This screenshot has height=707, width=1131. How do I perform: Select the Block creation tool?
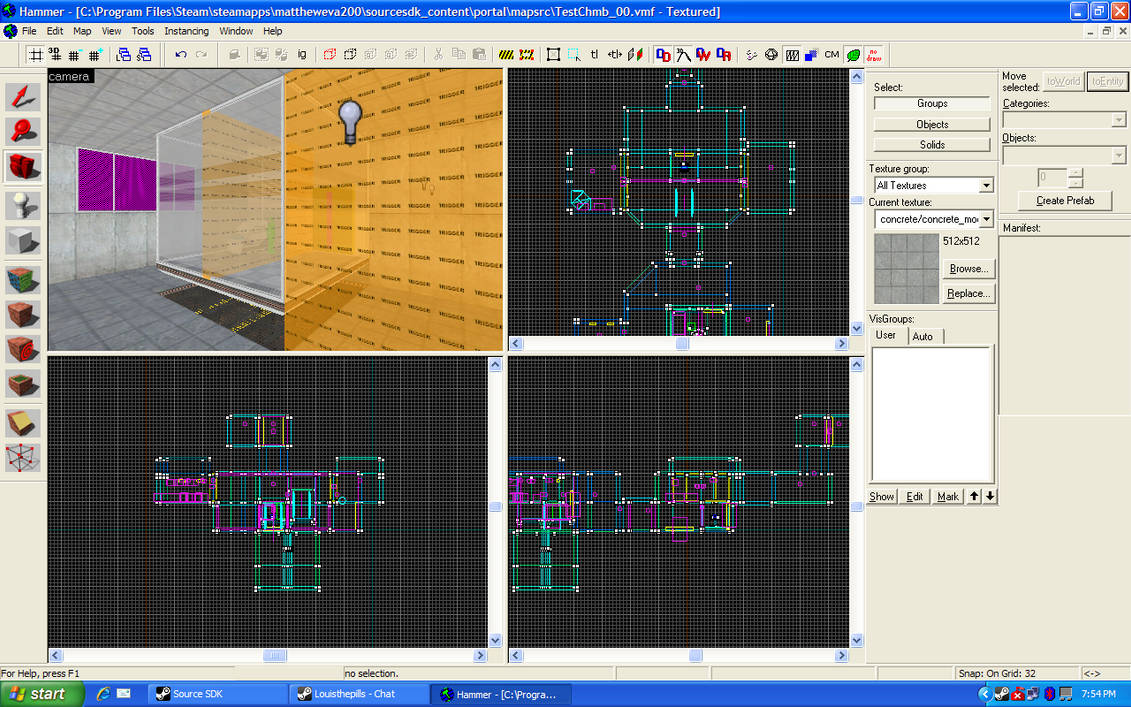coord(23,240)
